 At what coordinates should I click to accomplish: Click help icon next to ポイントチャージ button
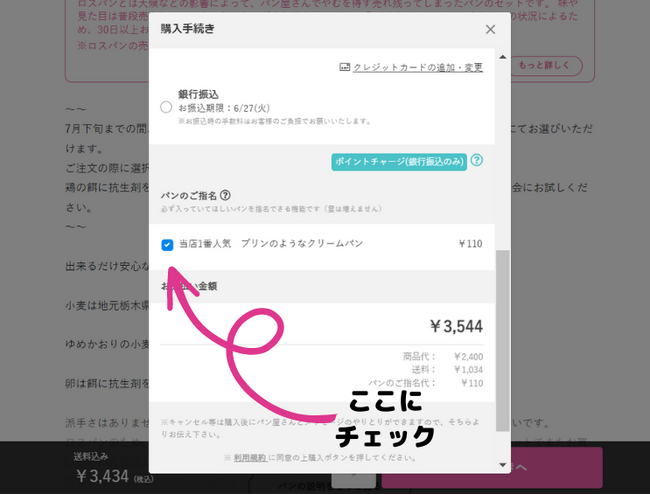coord(477,160)
